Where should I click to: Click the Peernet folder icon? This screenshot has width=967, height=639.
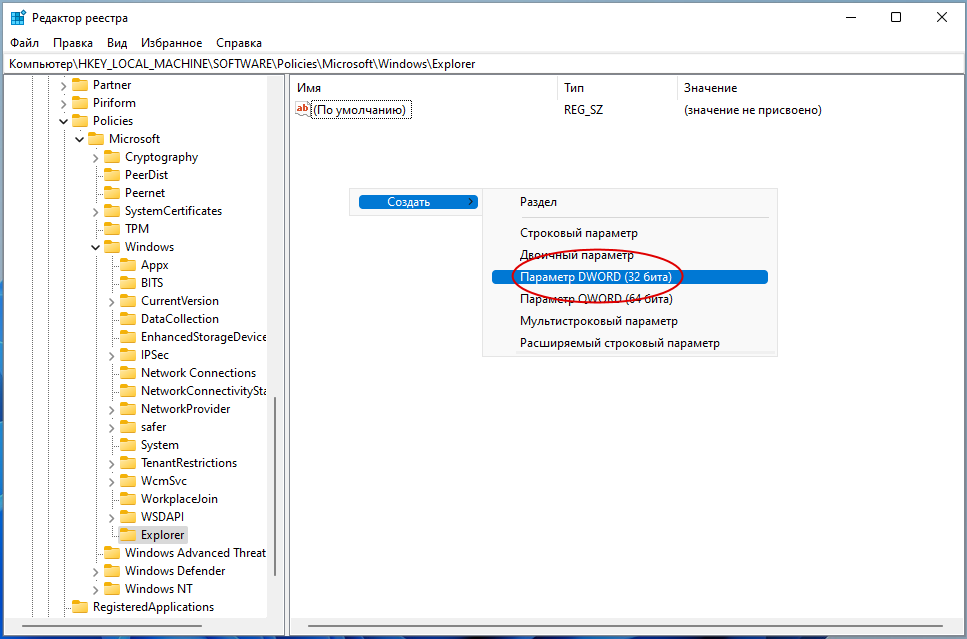click(x=112, y=192)
